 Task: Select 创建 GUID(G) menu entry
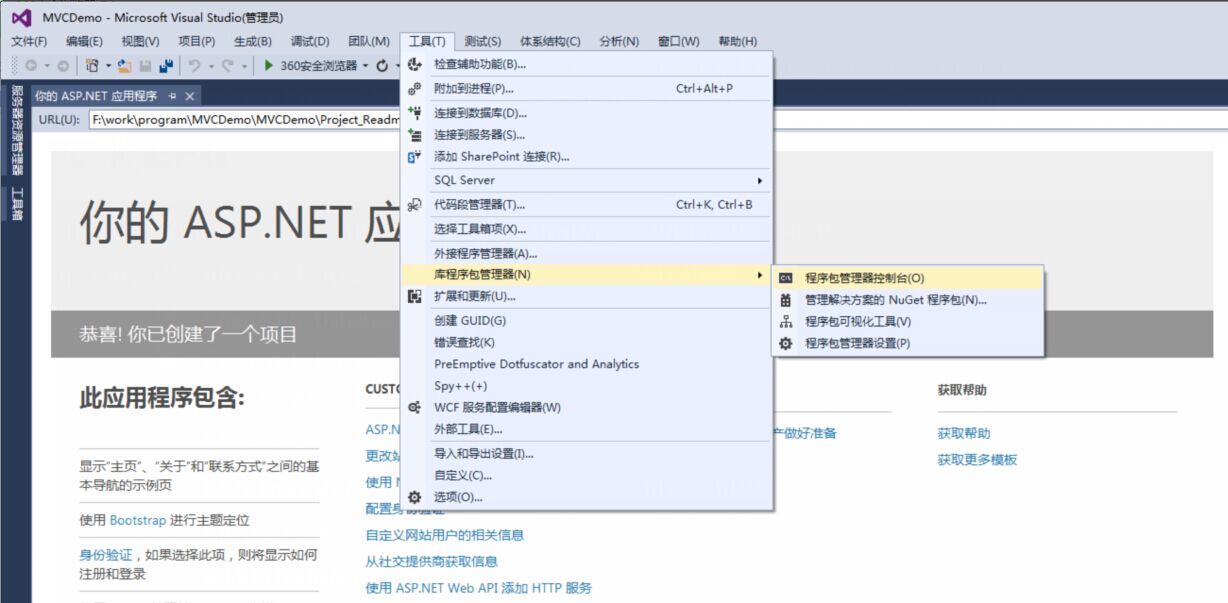587,320
